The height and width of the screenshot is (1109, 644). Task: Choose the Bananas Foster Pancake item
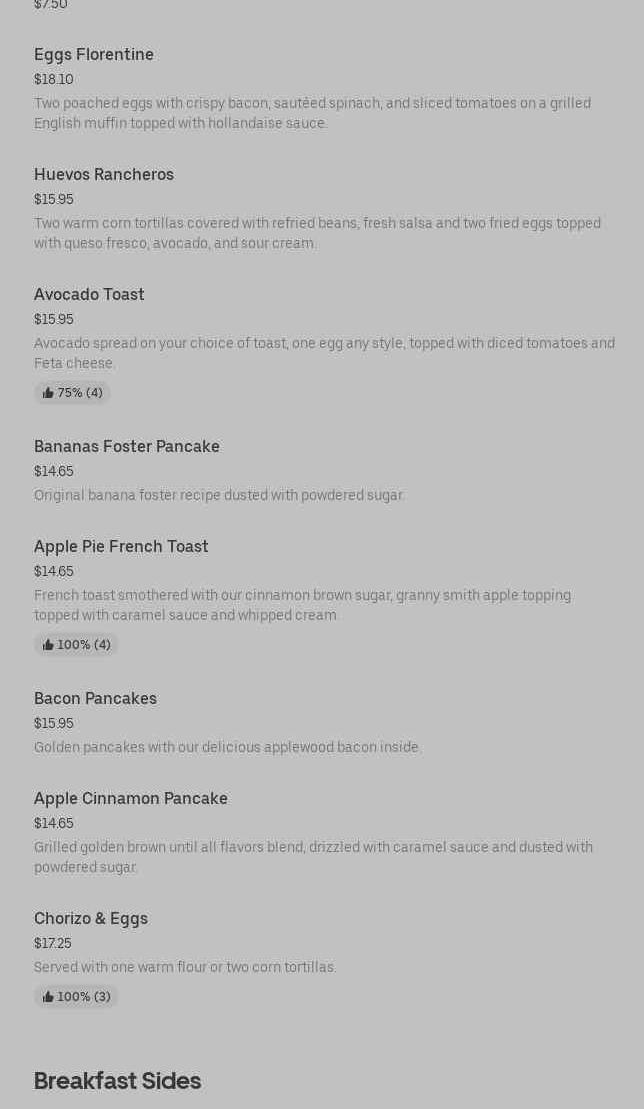[127, 446]
